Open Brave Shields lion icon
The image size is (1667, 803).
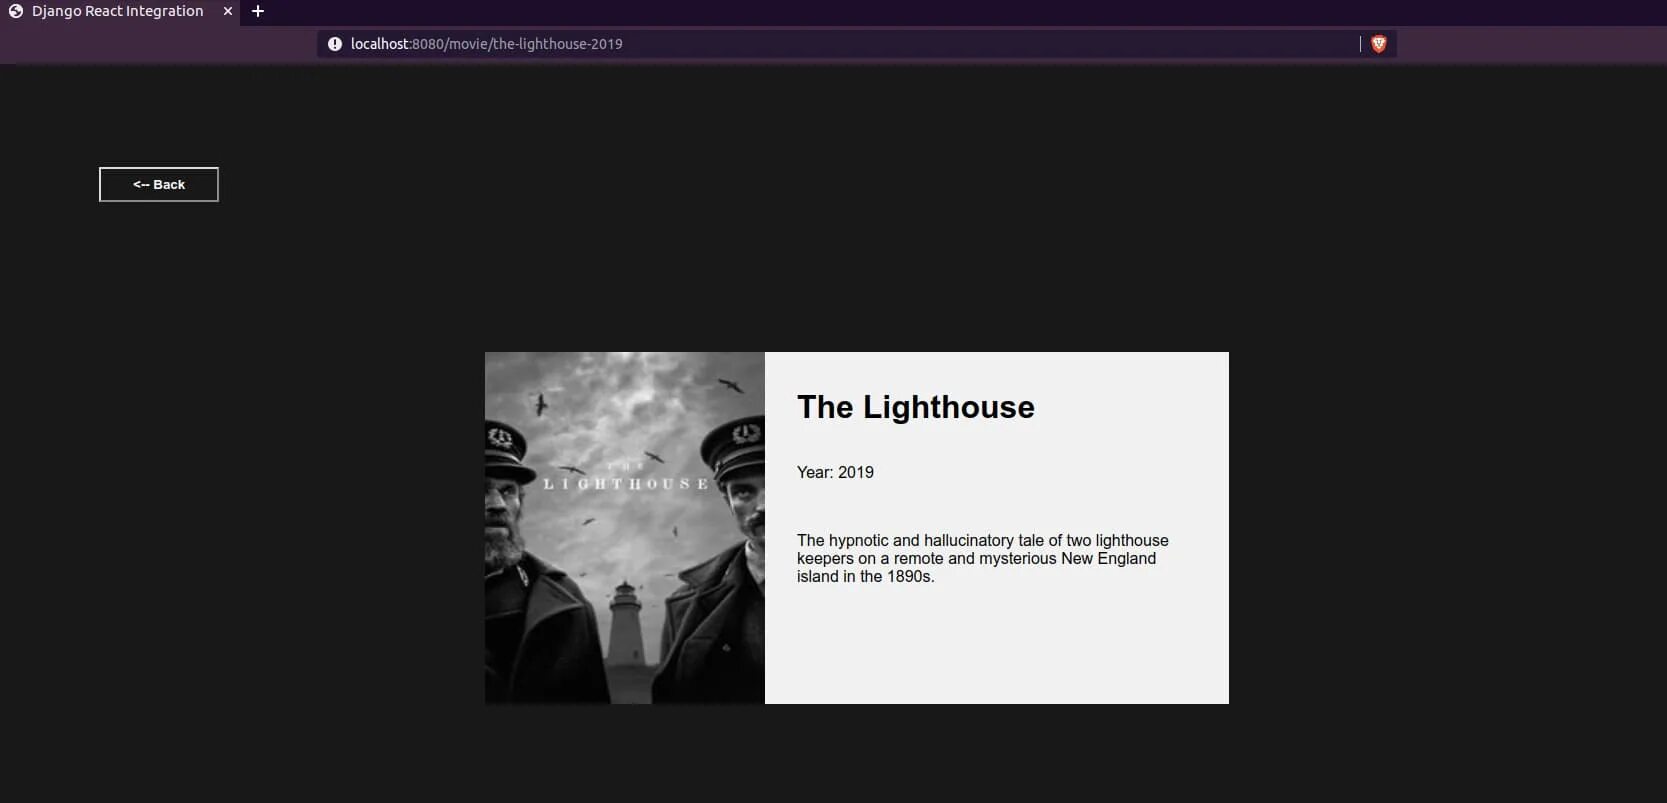tap(1378, 44)
